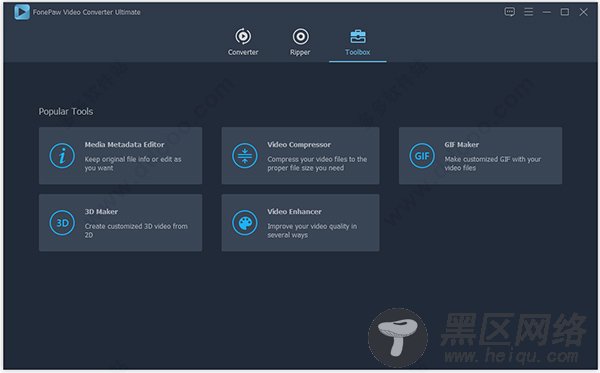Click FonePaw Video Converter Ultimate title
Screen dimensions: 600x373
pyautogui.click(x=86, y=12)
